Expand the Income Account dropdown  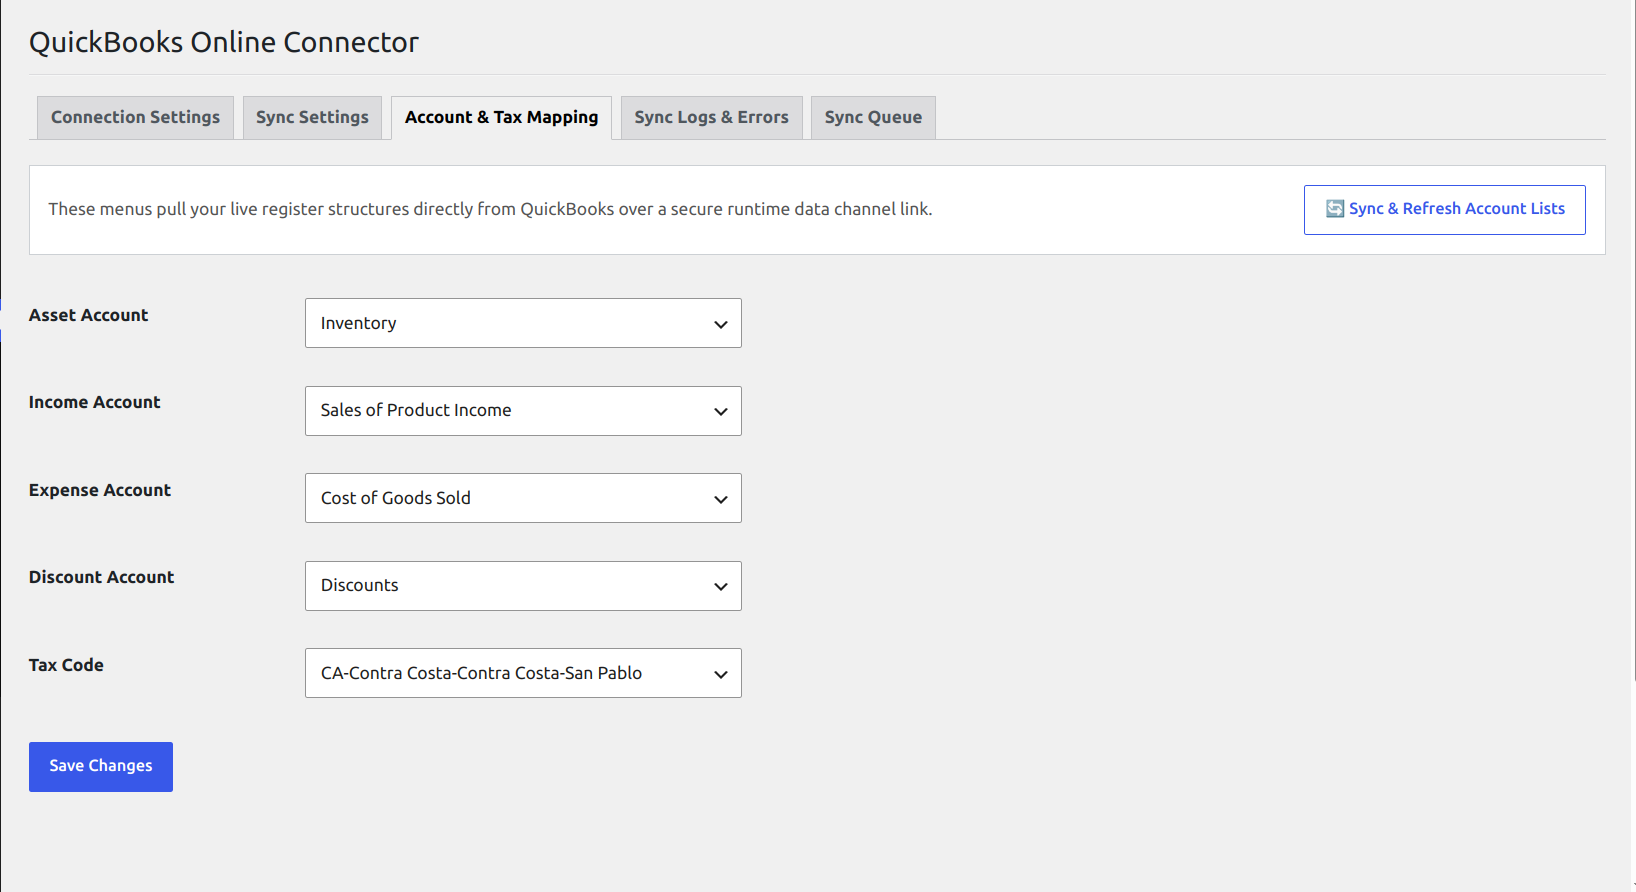pyautogui.click(x=523, y=411)
